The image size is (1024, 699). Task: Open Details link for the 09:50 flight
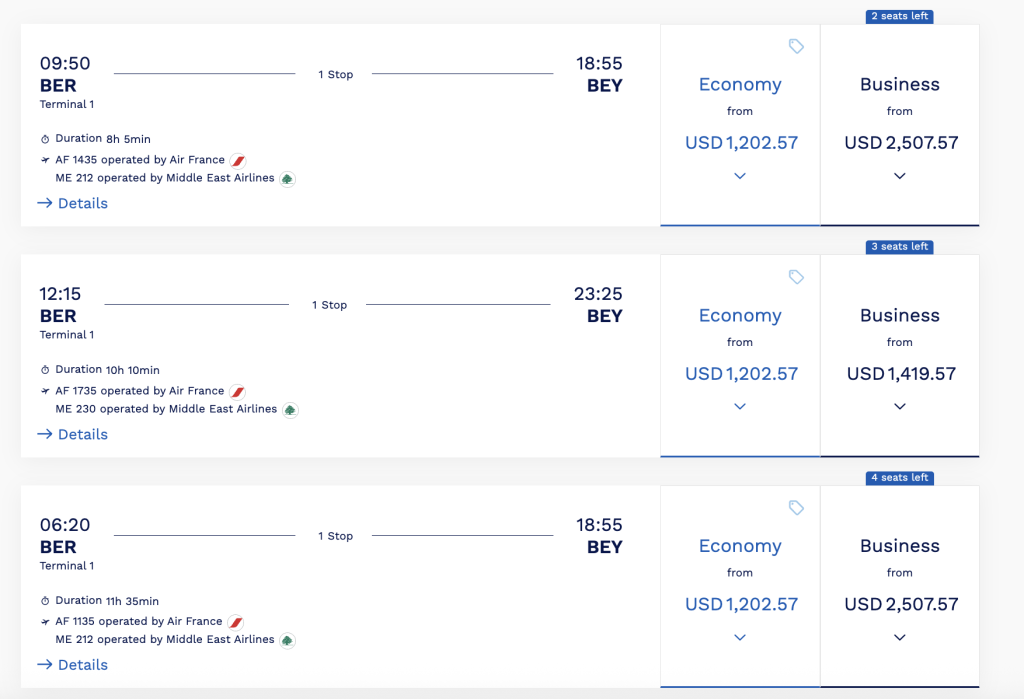point(72,203)
